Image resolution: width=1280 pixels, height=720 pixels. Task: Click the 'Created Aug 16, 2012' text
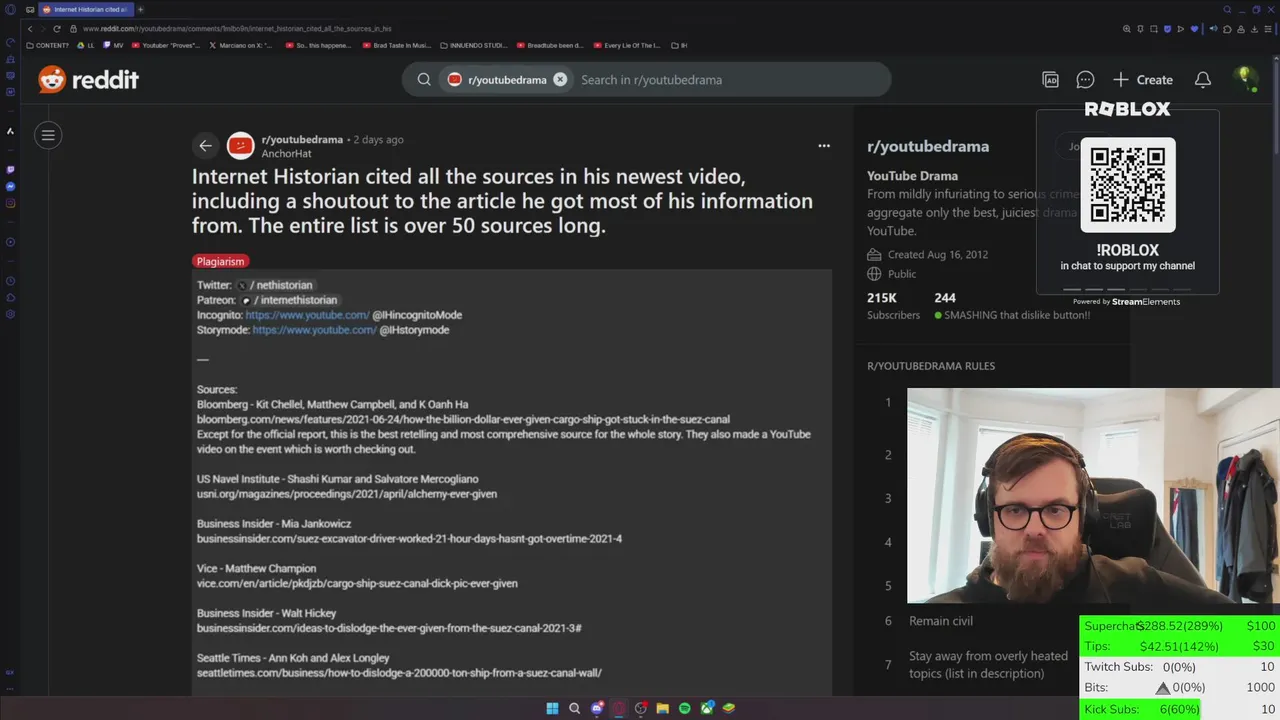point(937,254)
